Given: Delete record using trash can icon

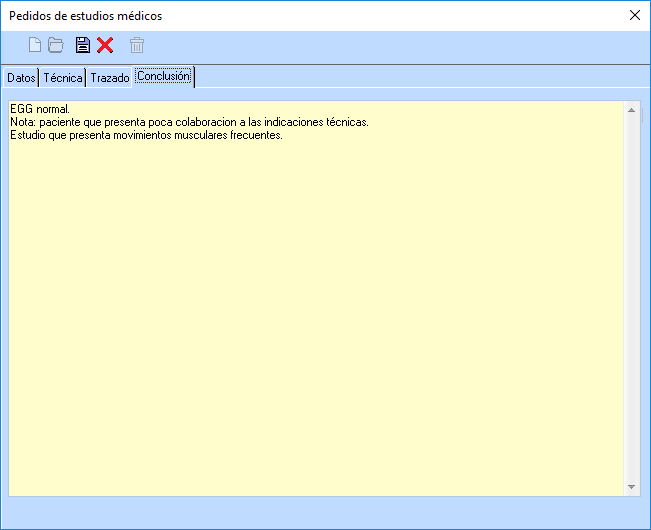Looking at the screenshot, I should [x=137, y=45].
